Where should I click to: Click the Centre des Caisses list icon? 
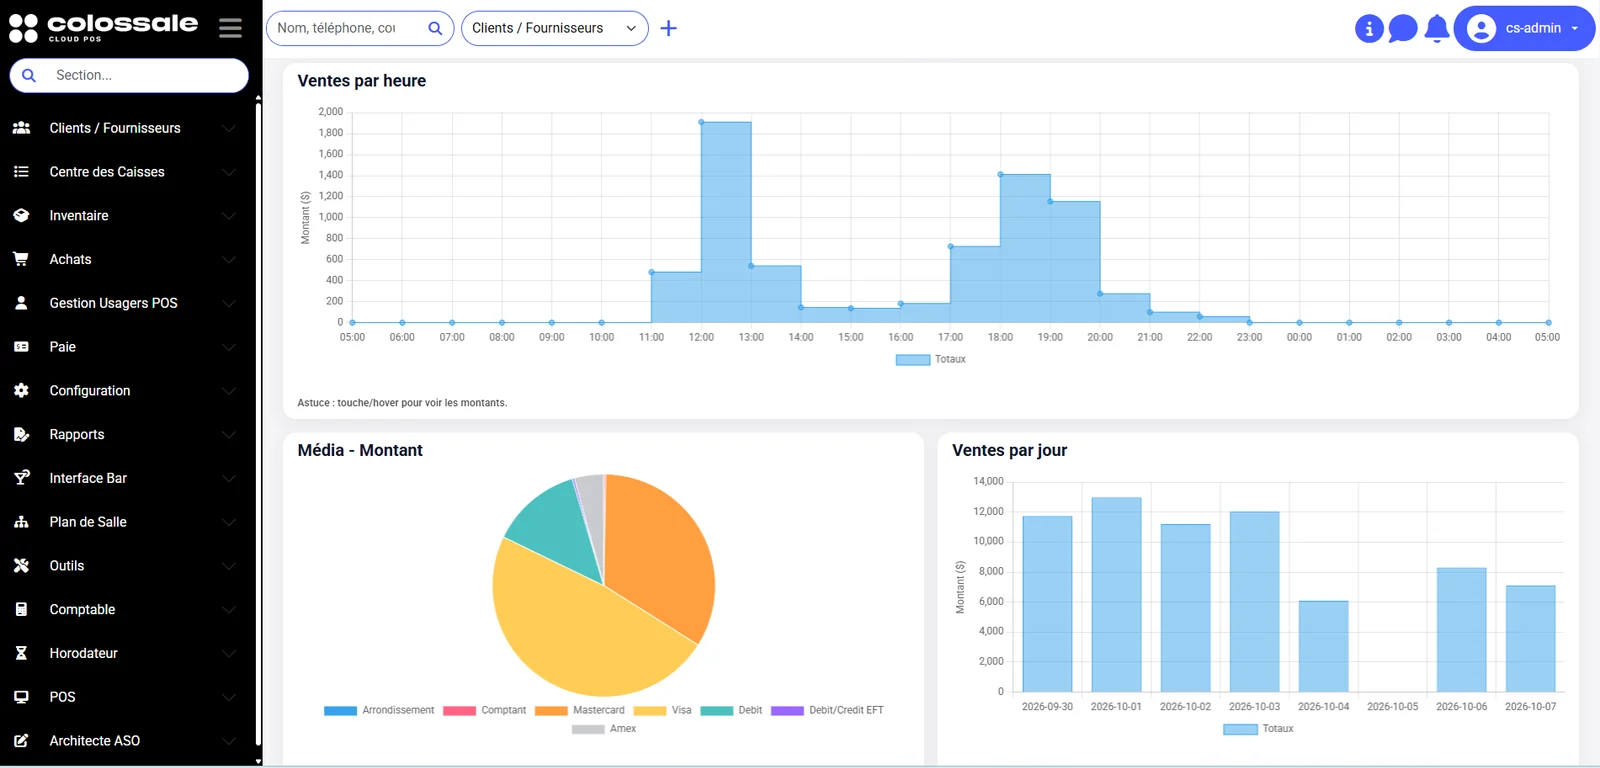pyautogui.click(x=21, y=172)
